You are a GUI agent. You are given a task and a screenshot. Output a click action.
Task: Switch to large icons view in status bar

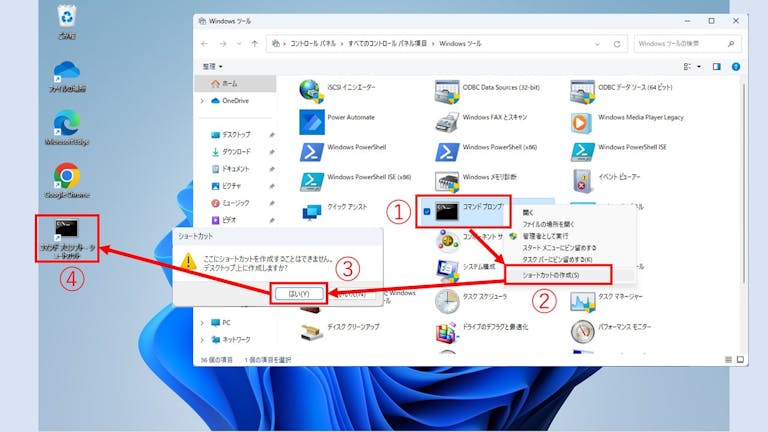pos(740,360)
